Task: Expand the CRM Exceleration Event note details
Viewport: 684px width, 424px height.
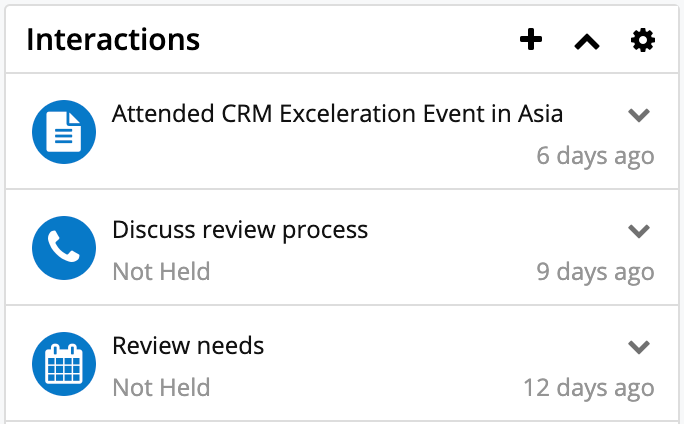Action: point(639,115)
